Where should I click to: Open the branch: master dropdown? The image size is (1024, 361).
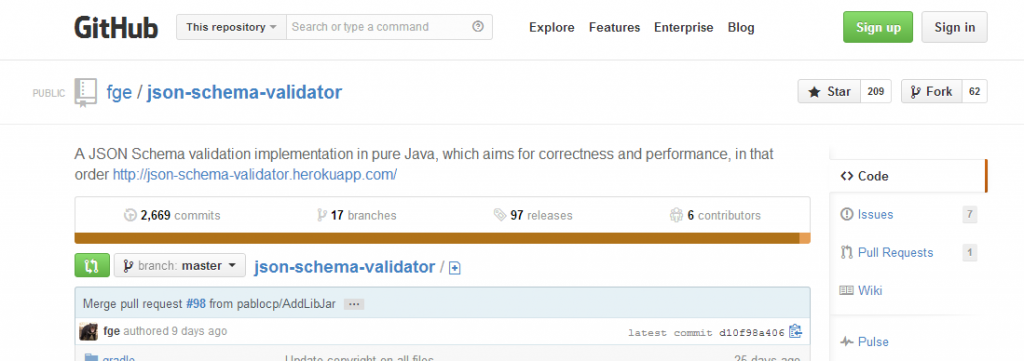tap(180, 266)
